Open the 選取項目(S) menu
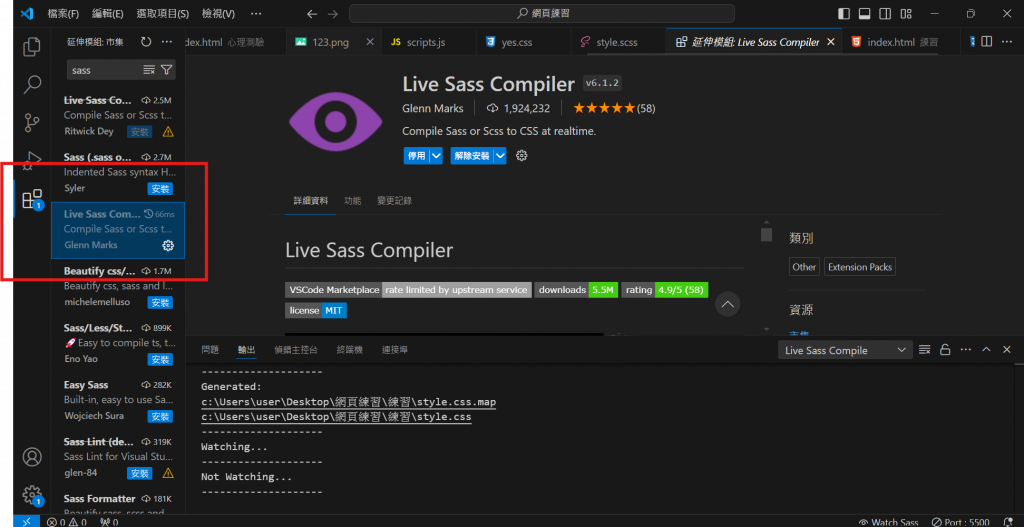 [x=163, y=14]
